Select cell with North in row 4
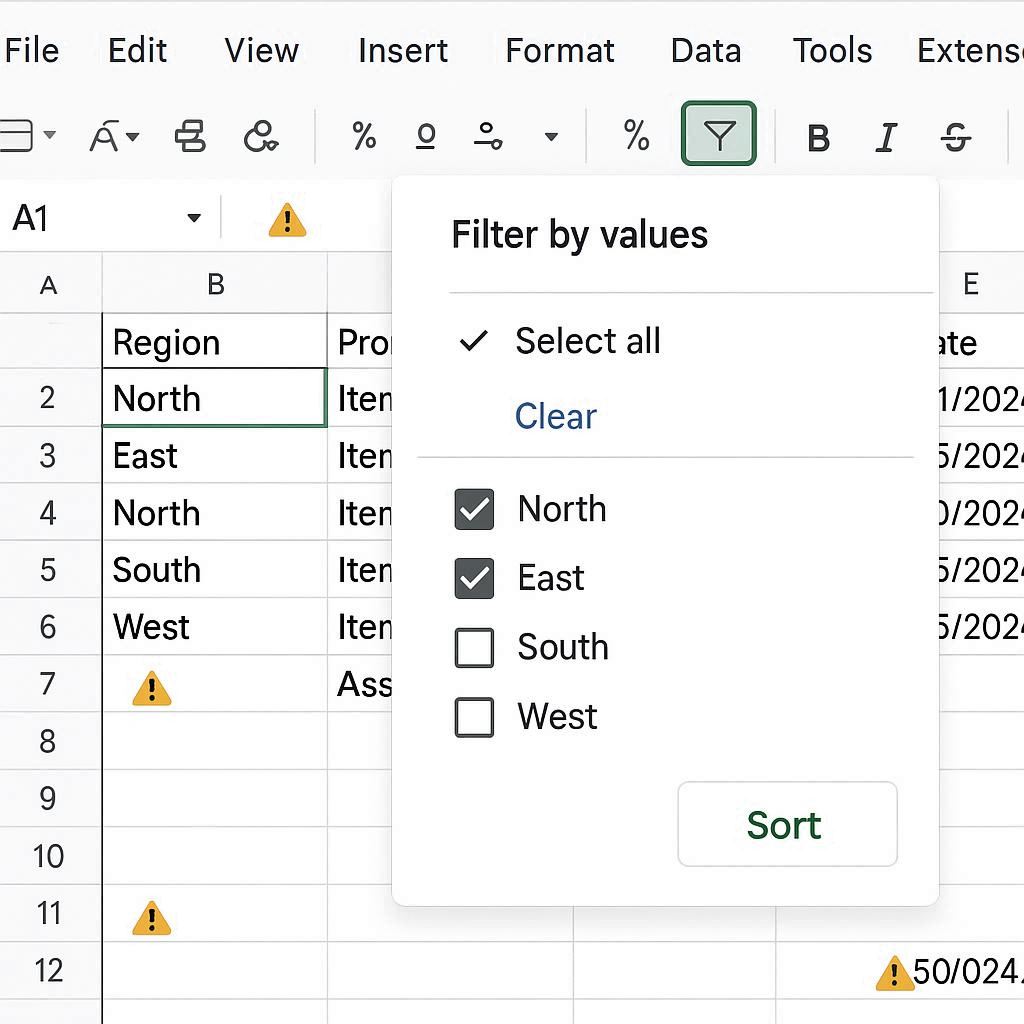 [215, 512]
